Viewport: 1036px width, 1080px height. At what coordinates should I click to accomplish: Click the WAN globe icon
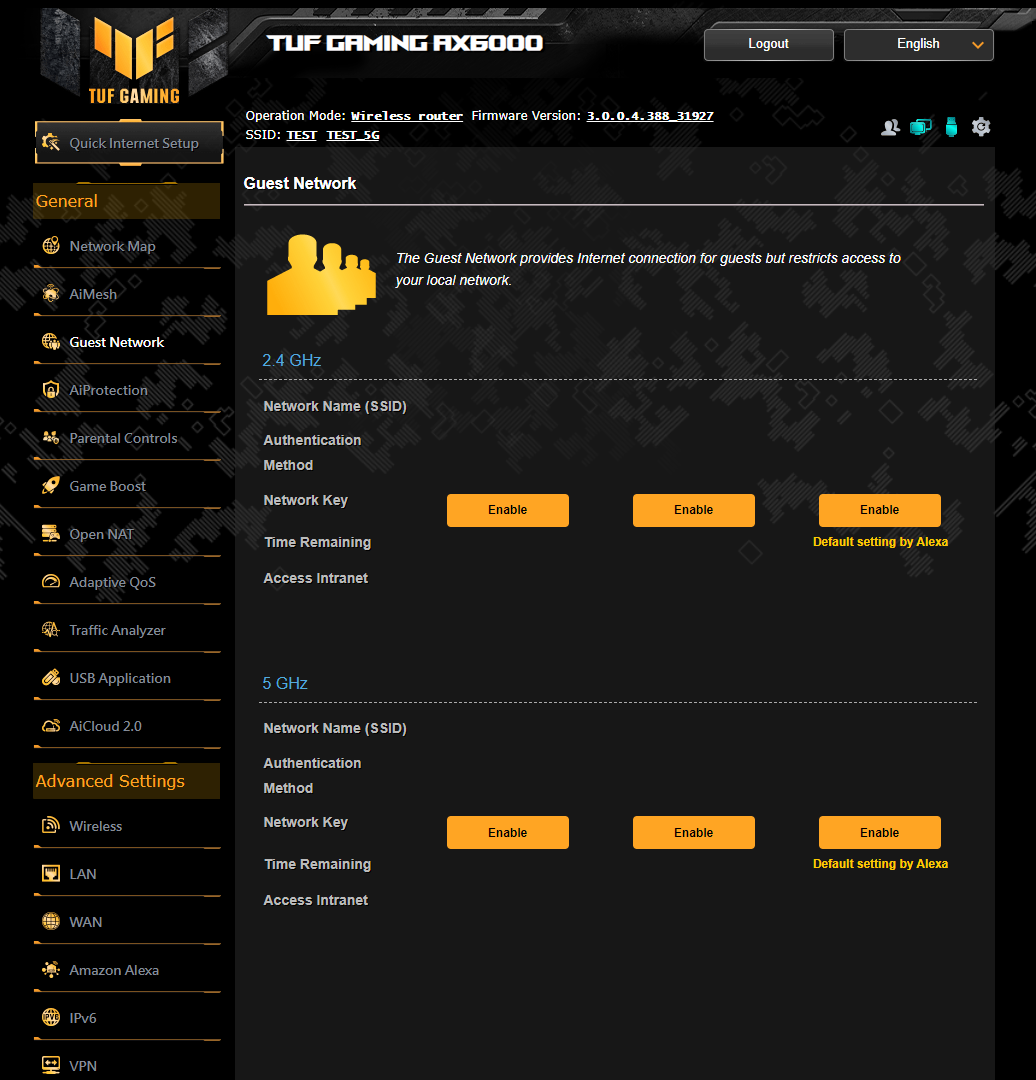point(51,922)
